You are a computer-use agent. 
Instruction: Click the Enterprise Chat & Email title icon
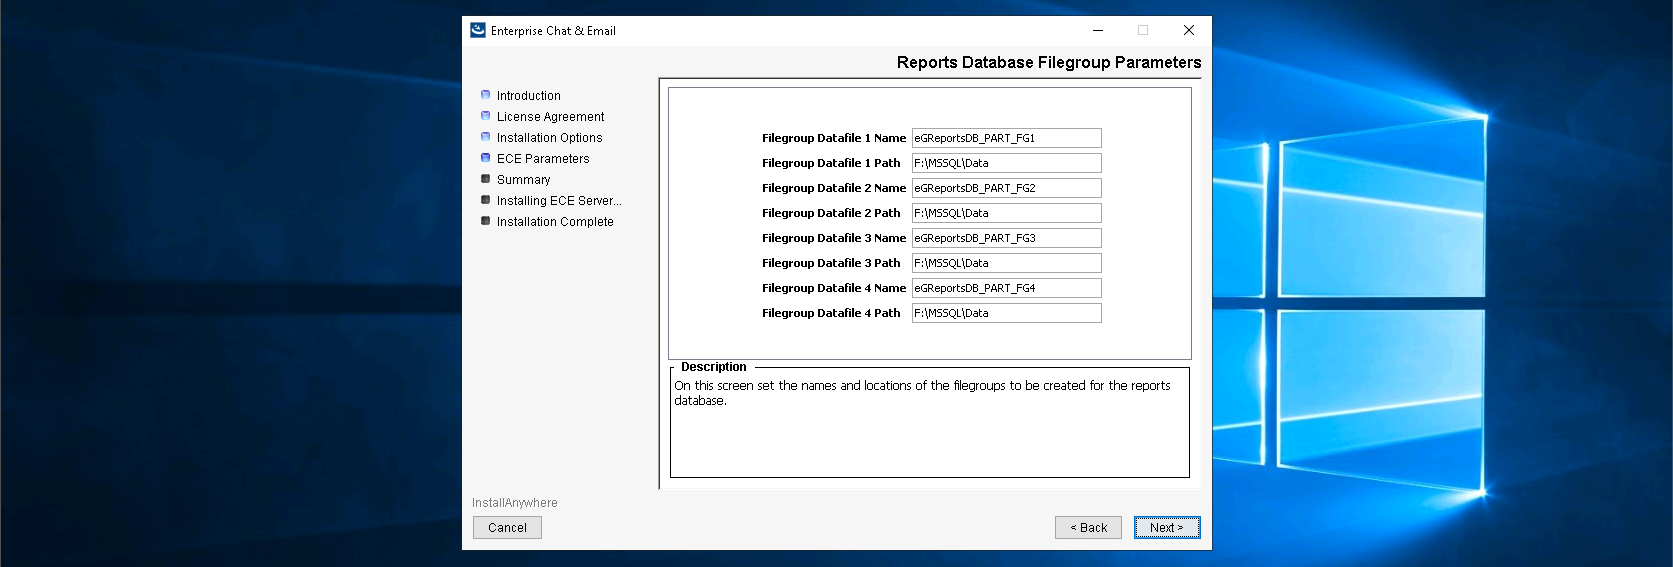tap(478, 30)
